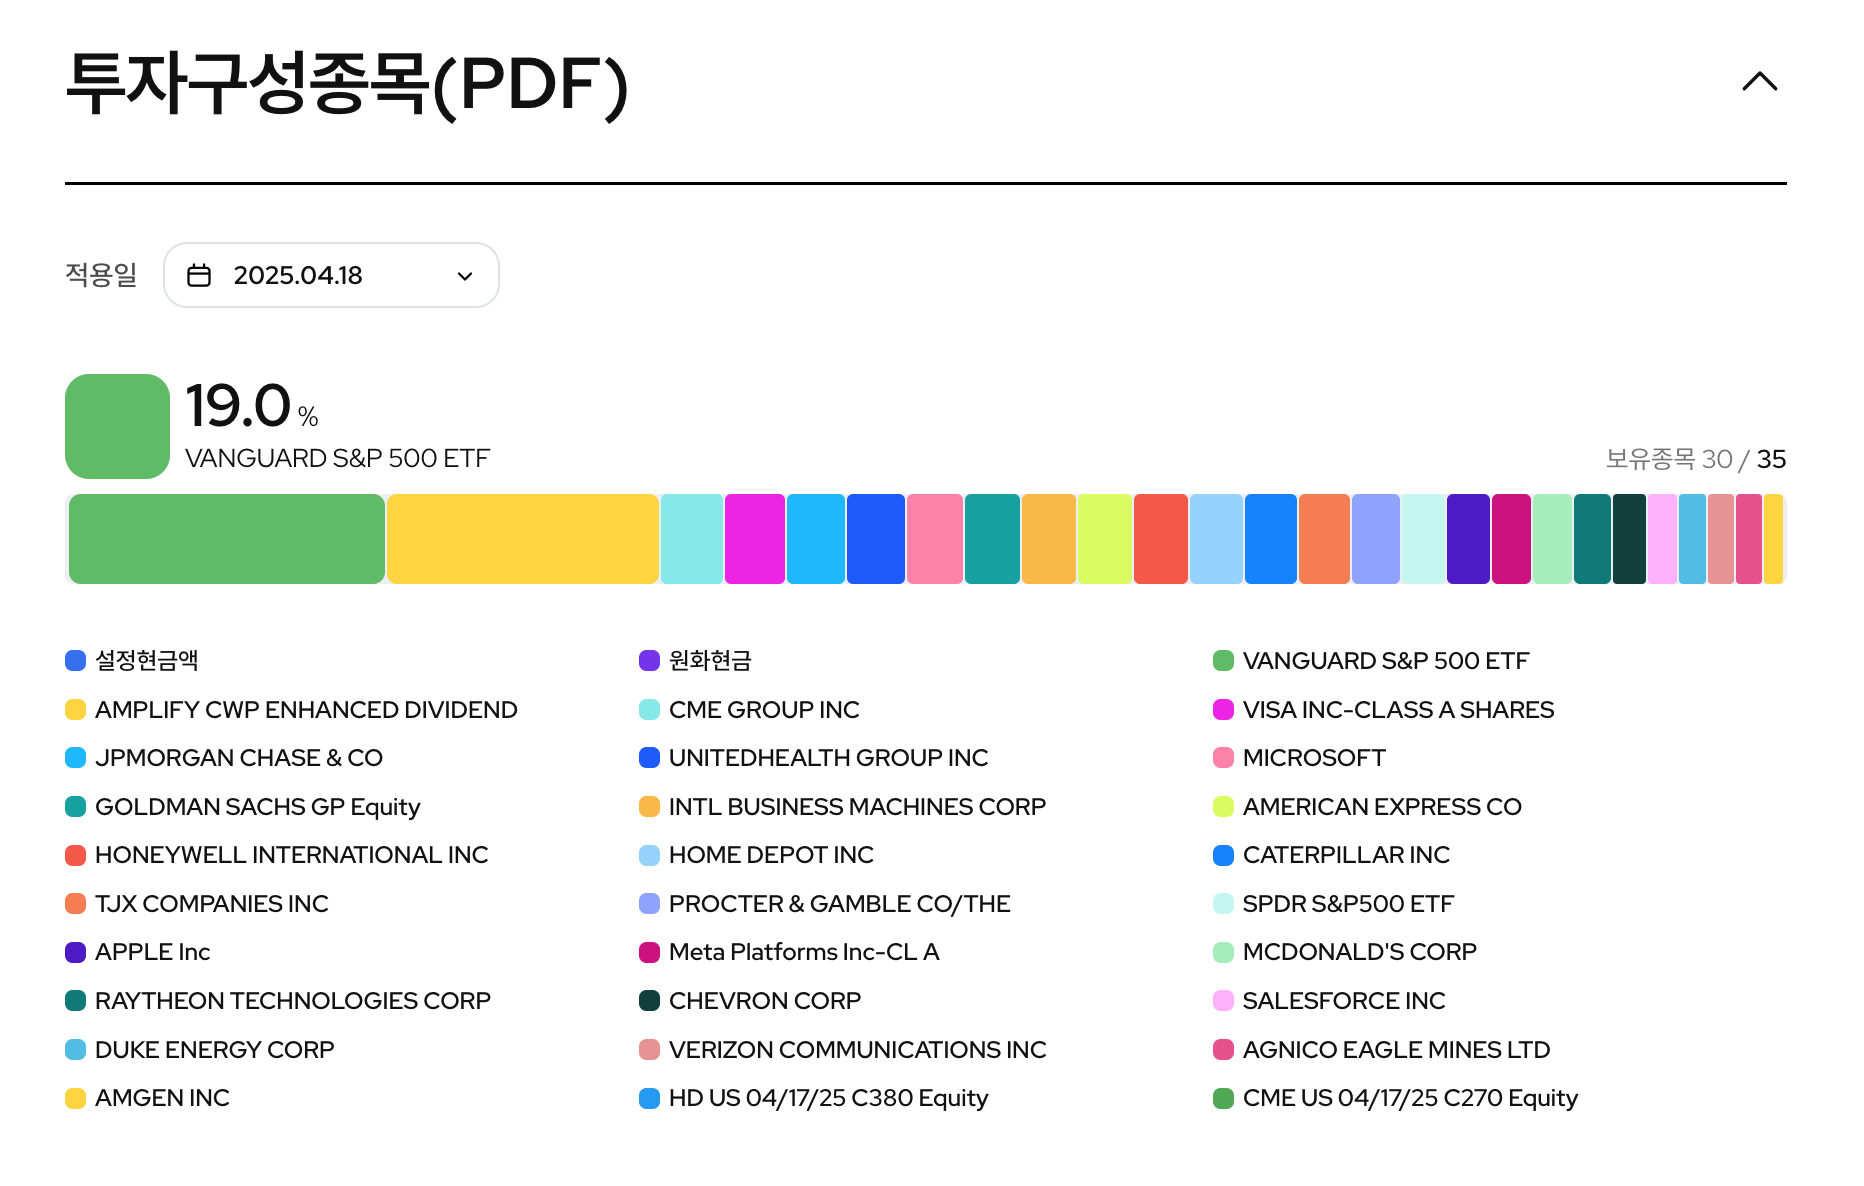
Task: Click 설정현금액 legend item
Action: pyautogui.click(x=132, y=661)
